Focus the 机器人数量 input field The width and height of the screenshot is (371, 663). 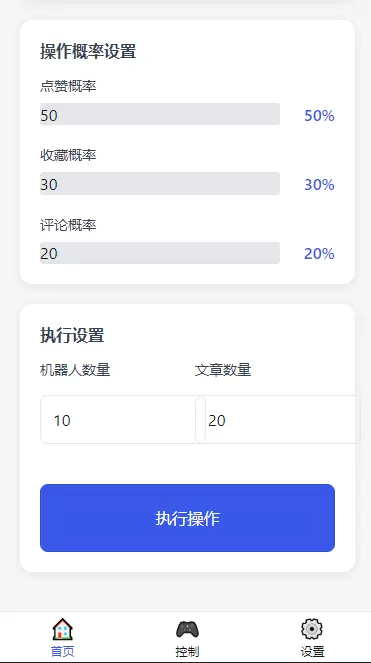[x=123, y=419]
